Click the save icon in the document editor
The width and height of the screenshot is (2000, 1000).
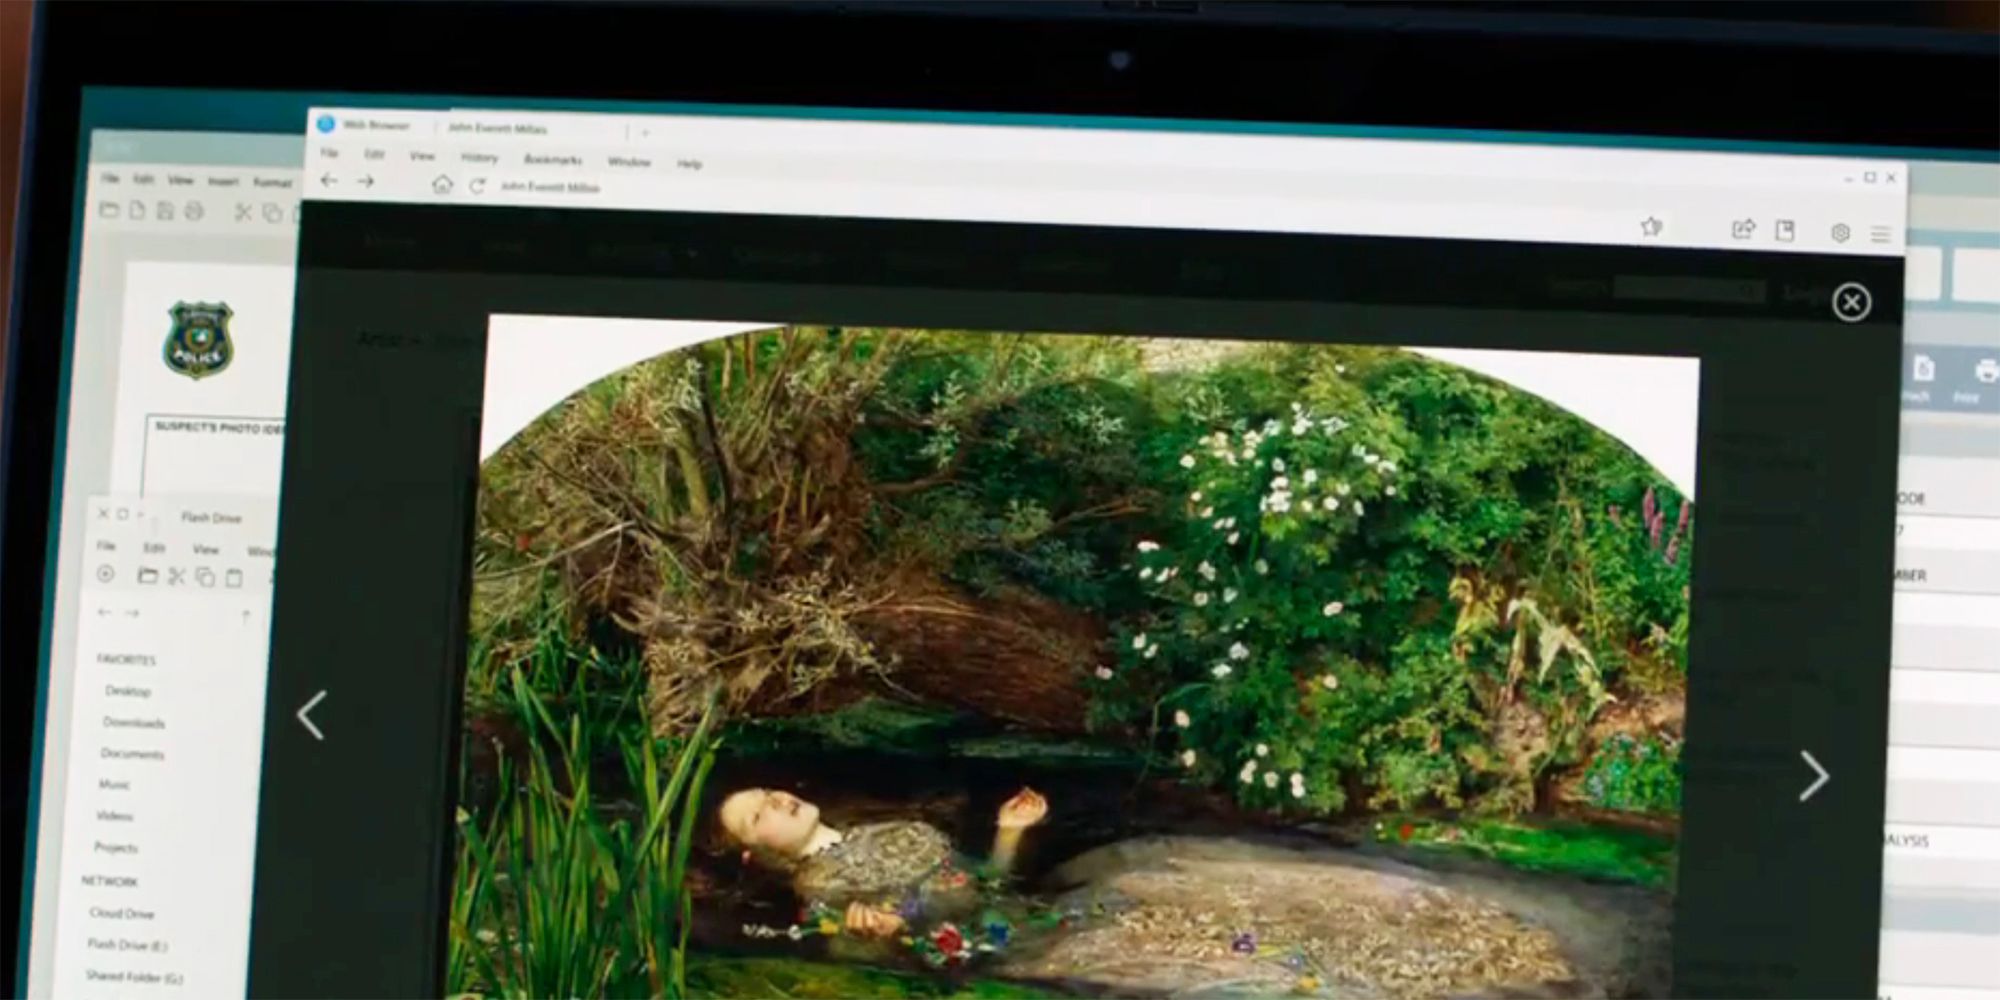click(165, 211)
